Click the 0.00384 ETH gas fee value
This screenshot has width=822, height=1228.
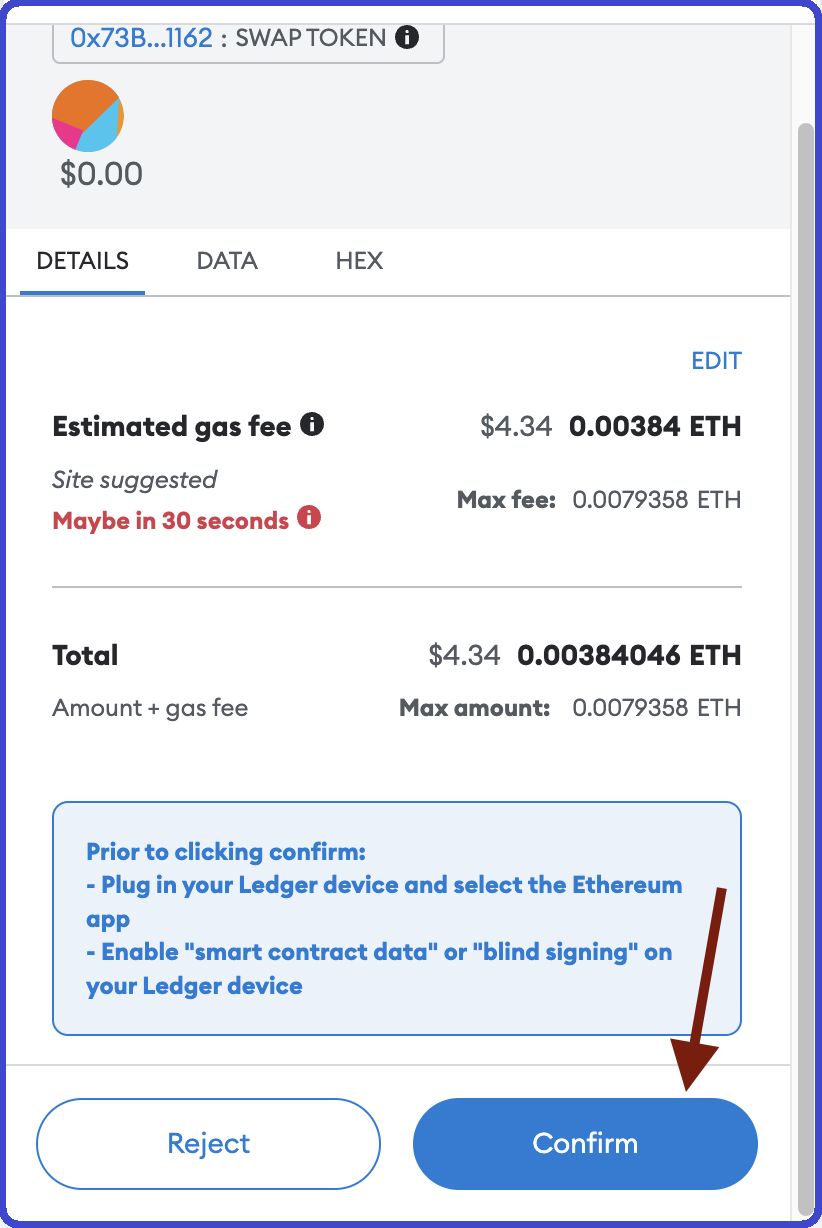click(655, 427)
